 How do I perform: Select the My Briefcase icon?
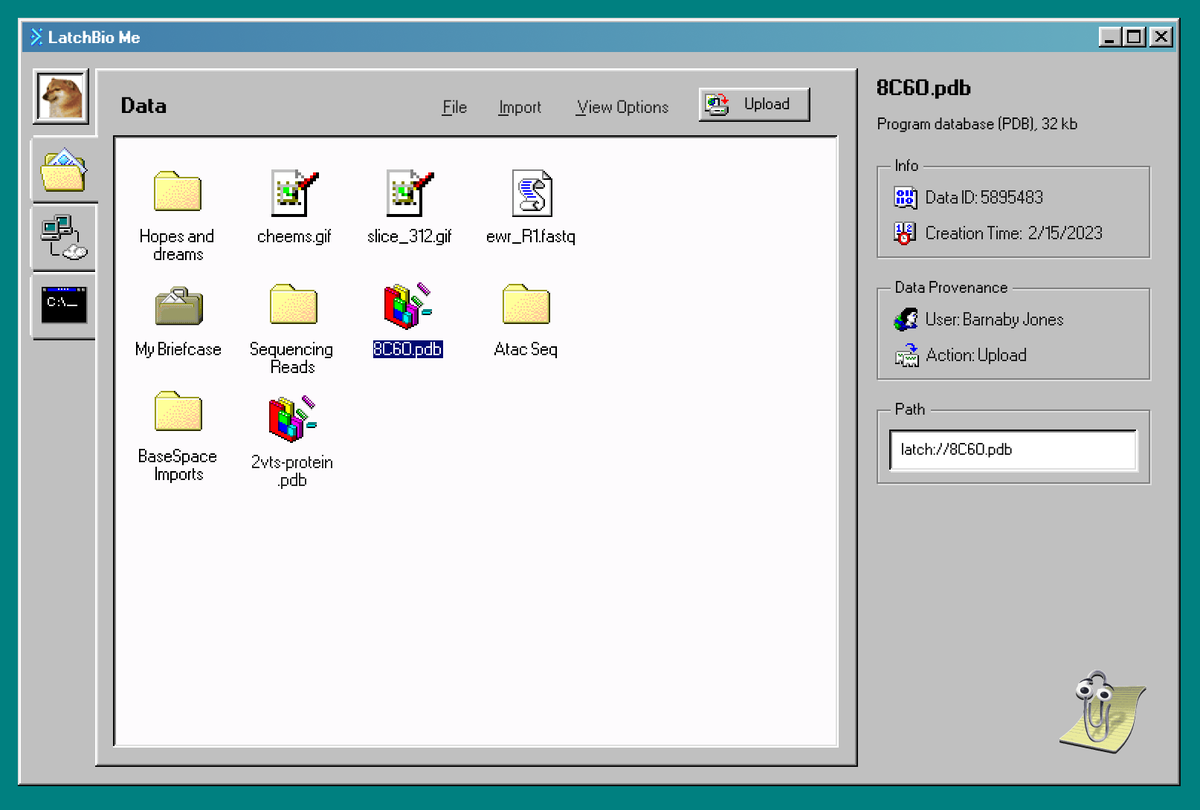click(x=178, y=306)
